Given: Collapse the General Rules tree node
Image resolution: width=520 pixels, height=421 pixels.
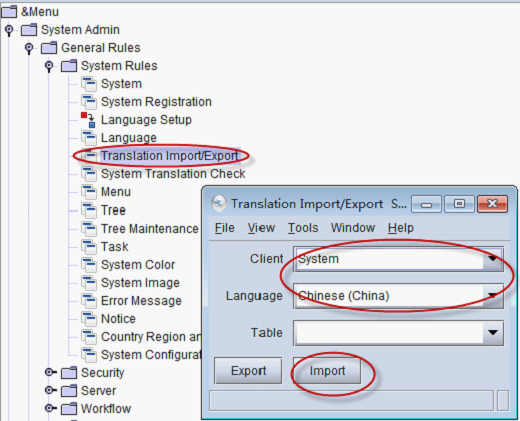Looking at the screenshot, I should pos(29,48).
